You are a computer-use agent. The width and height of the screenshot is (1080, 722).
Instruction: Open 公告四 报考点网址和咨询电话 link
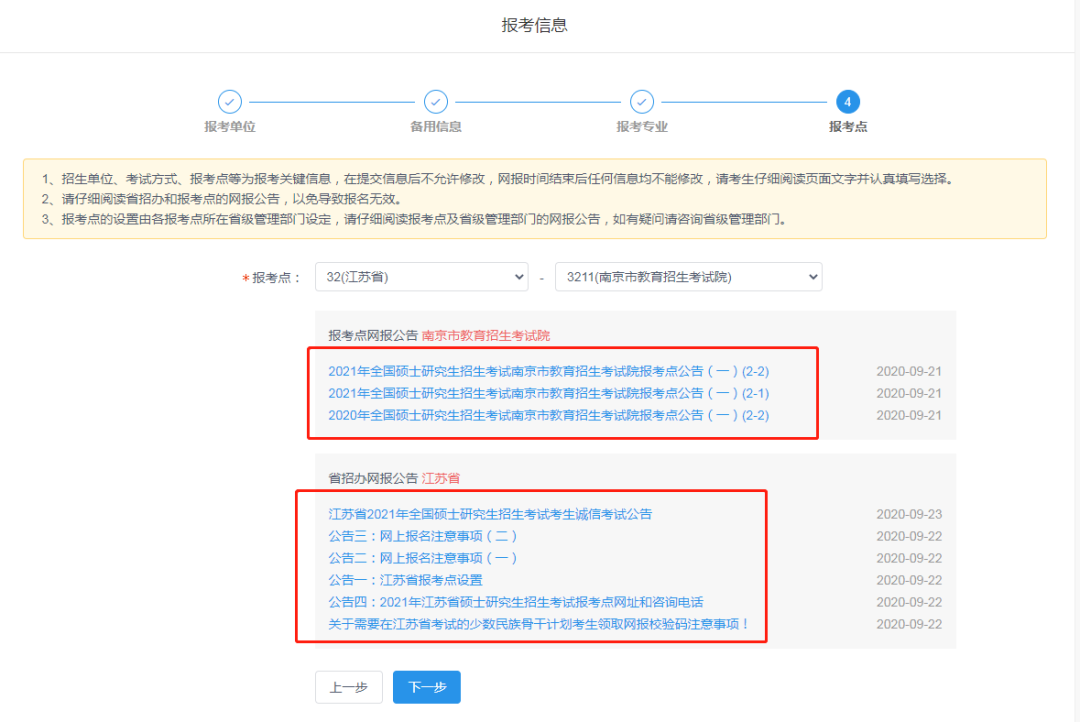(515, 602)
